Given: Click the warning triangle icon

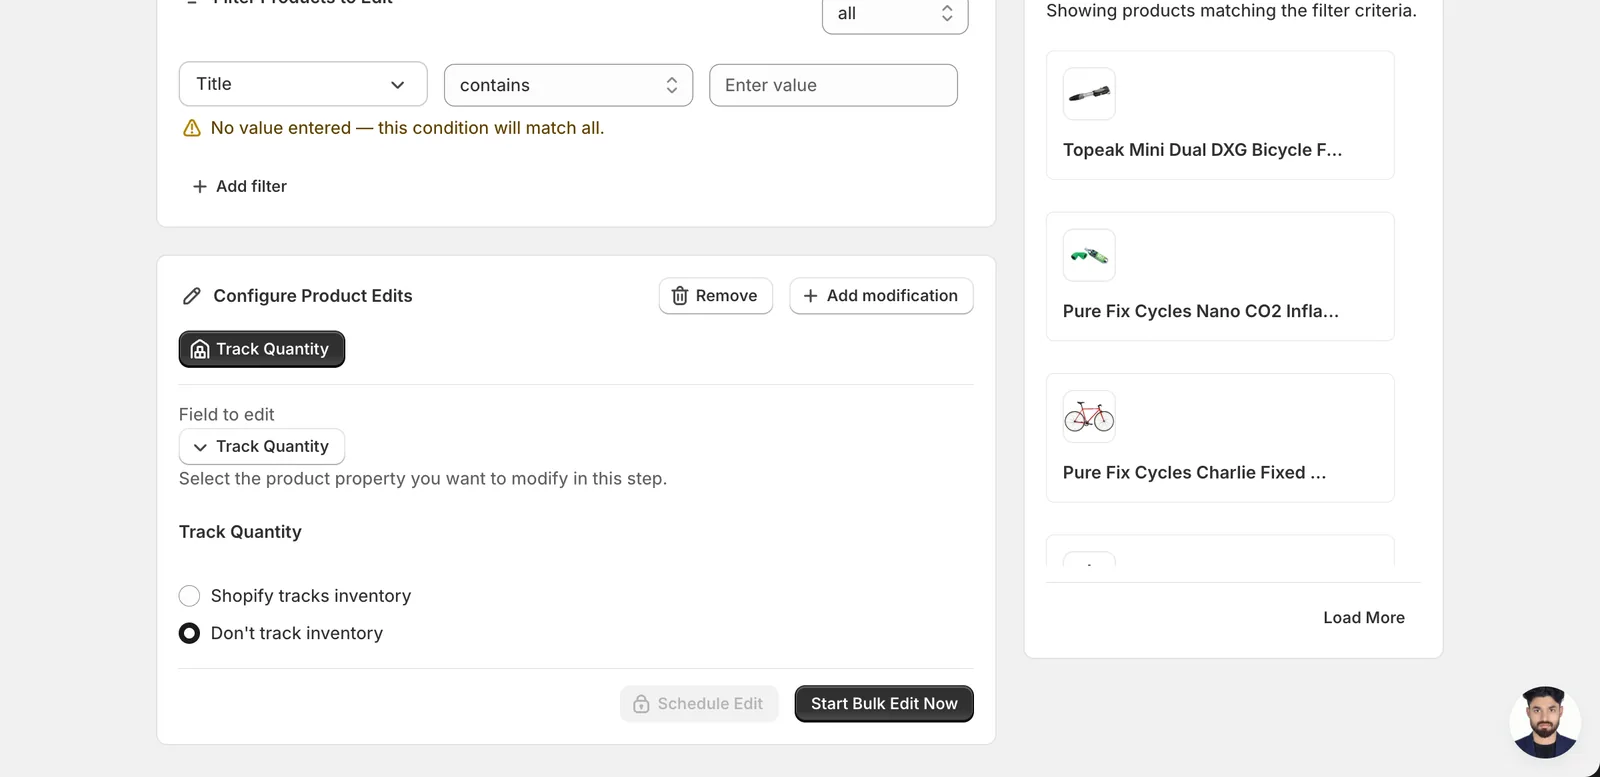Looking at the screenshot, I should (x=192, y=128).
